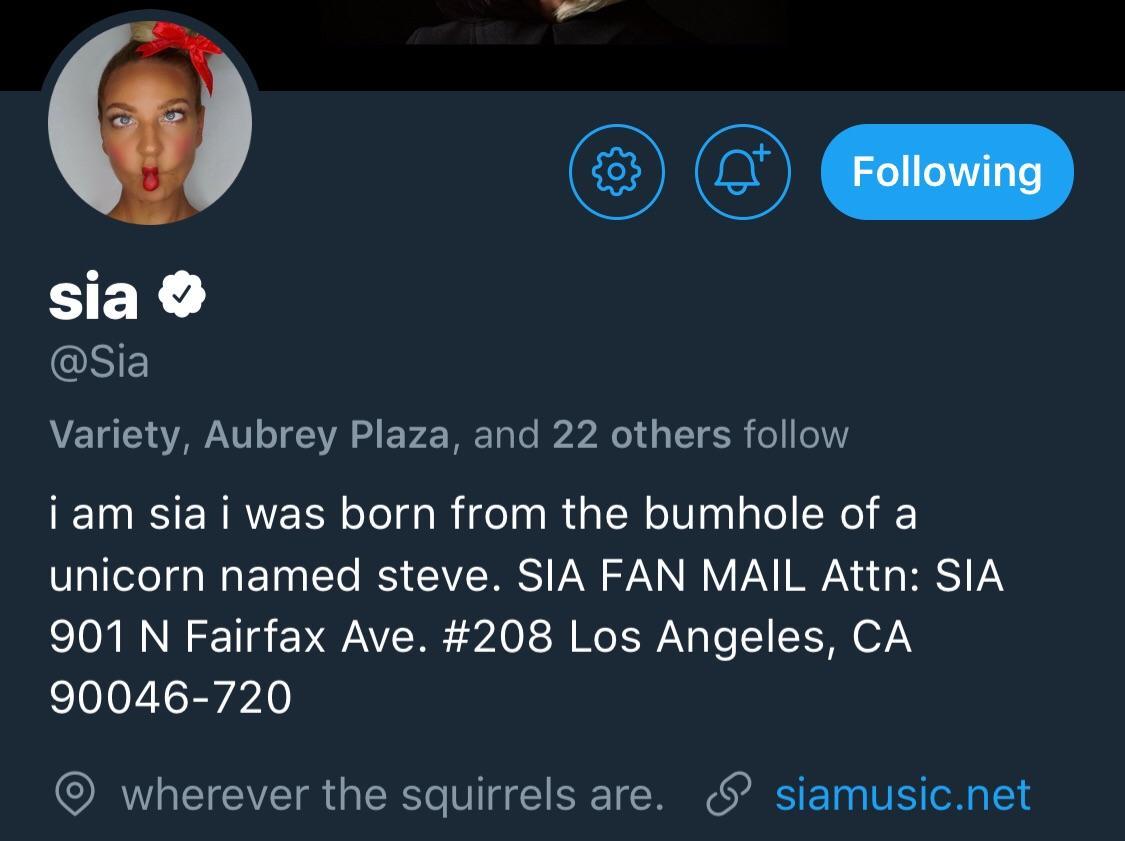Visit the siamusic.net website link
Viewport: 1125px width, 841px height.
tap(901, 794)
